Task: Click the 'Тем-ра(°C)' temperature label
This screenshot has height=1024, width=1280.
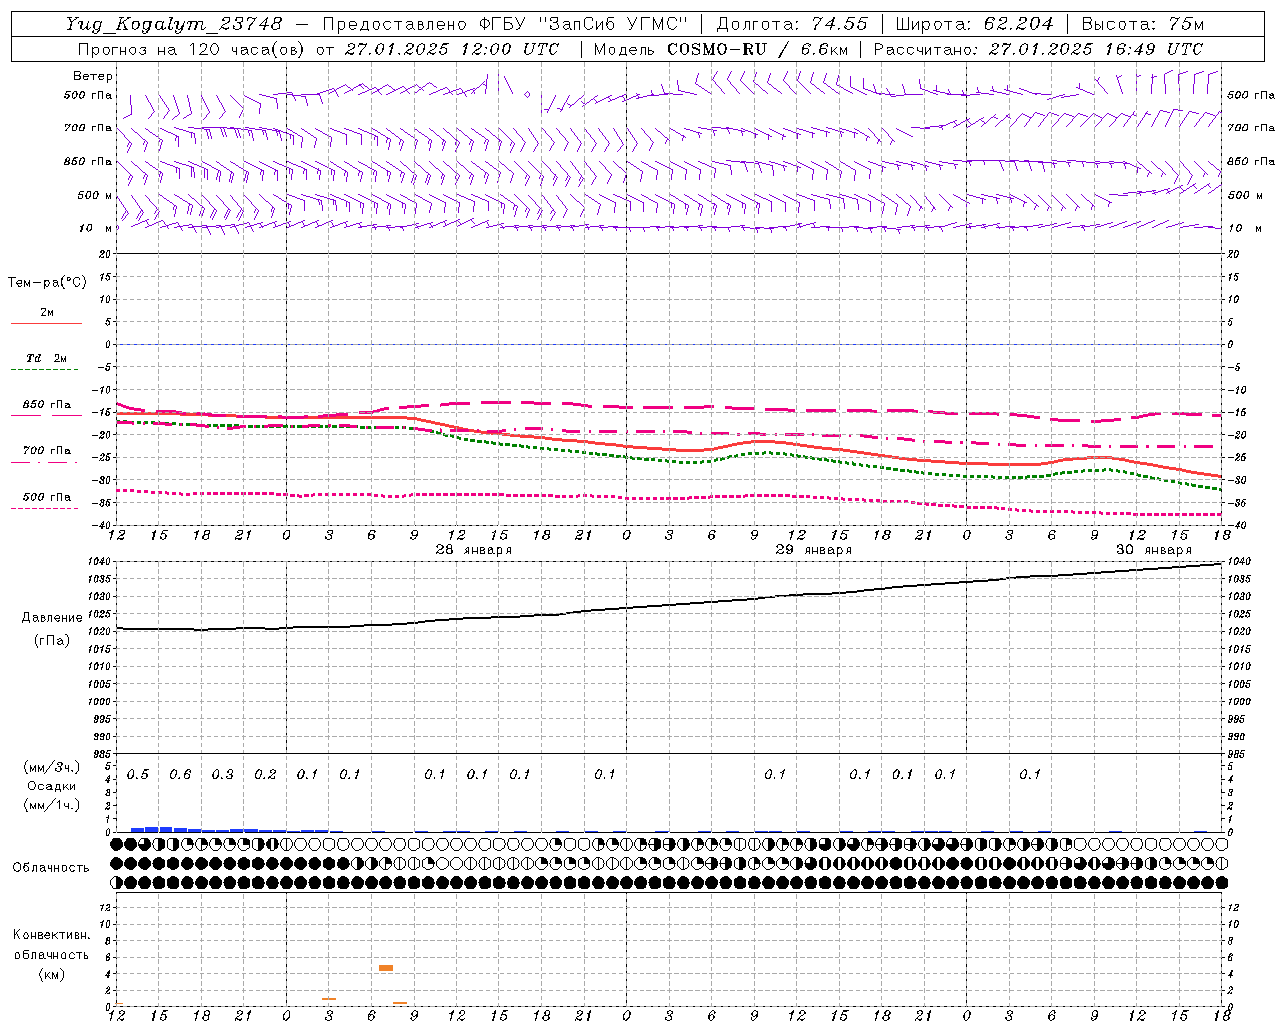Action: pyautogui.click(x=47, y=283)
